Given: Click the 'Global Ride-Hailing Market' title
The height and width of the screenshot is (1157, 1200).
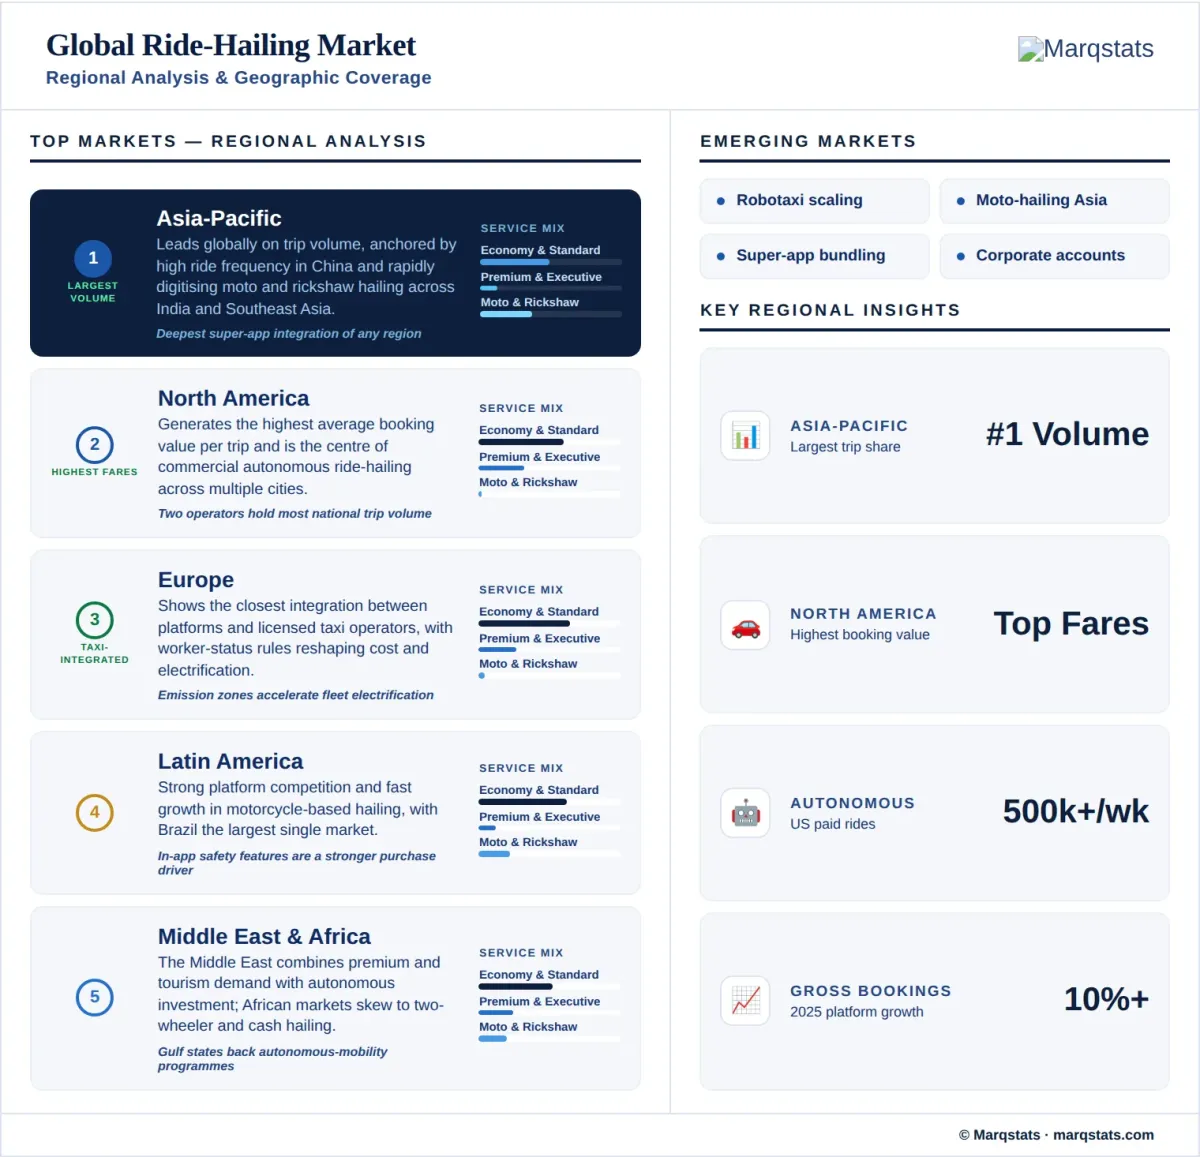Looking at the screenshot, I should [231, 45].
